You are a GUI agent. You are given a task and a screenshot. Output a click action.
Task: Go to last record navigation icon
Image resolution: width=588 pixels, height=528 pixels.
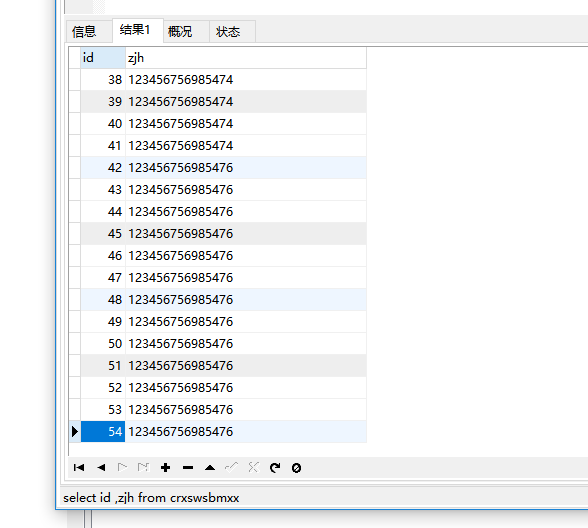click(x=144, y=468)
